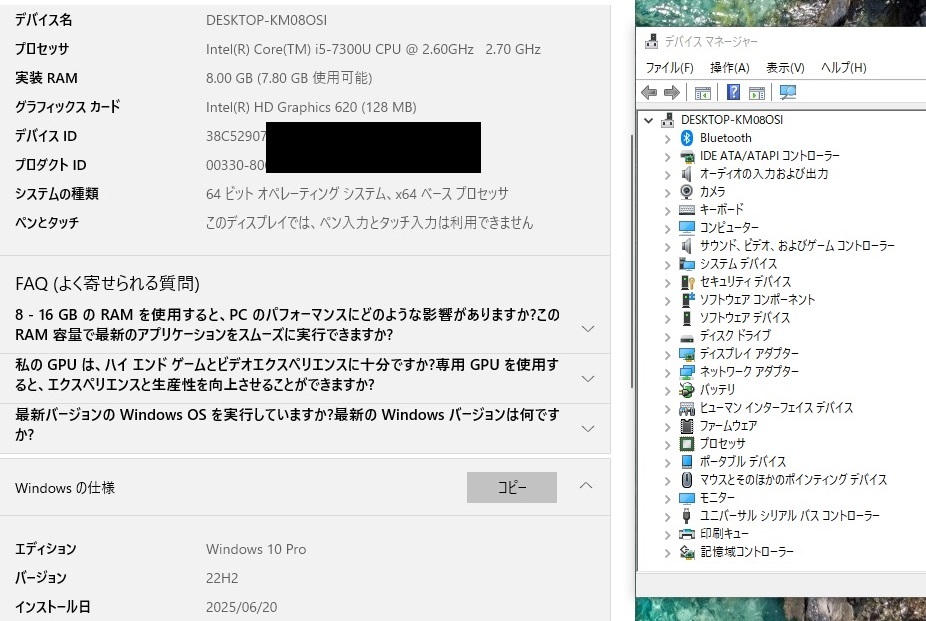Click the device name value DESKTOP-KM08OSI
The width and height of the screenshot is (926, 621).
pyautogui.click(x=266, y=20)
